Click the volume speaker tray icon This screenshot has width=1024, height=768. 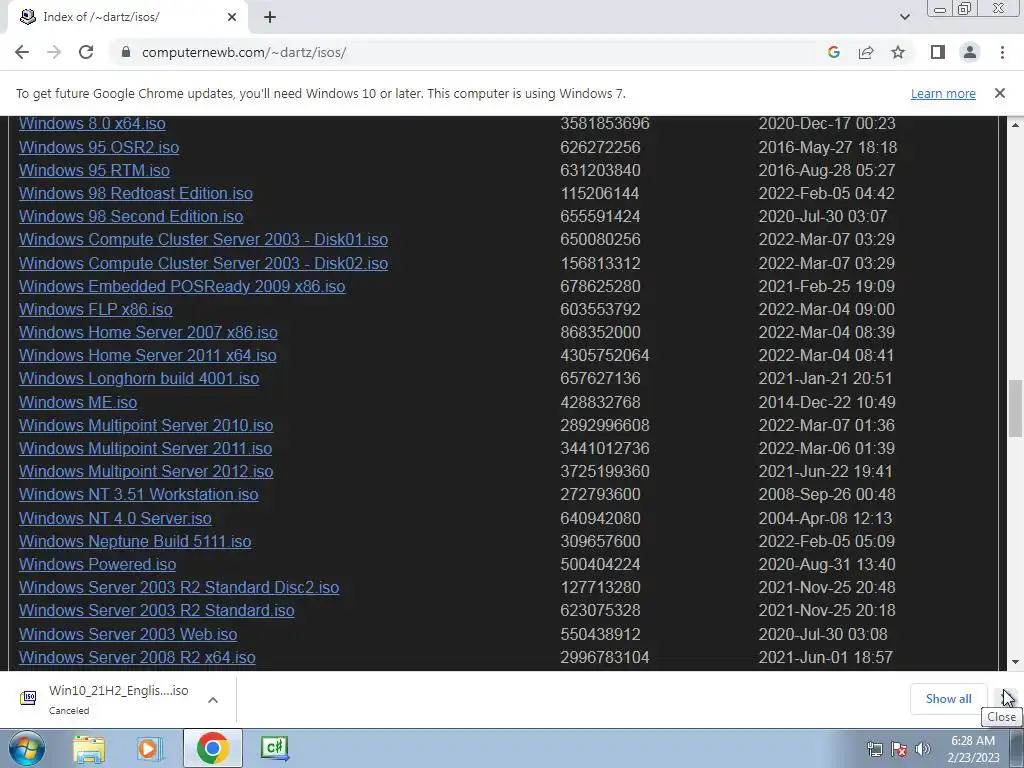[923, 749]
